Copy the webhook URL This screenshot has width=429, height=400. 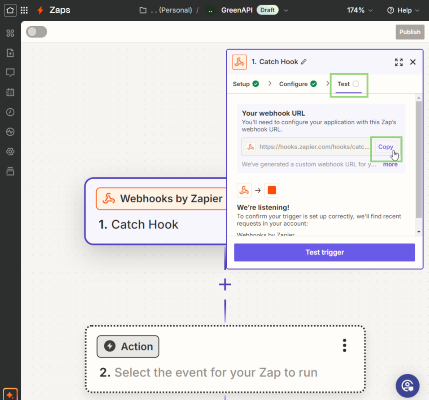click(x=386, y=147)
